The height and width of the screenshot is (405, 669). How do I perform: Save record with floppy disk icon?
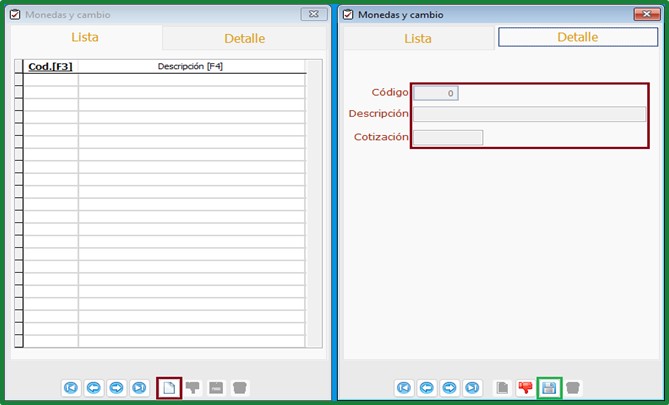(549, 388)
